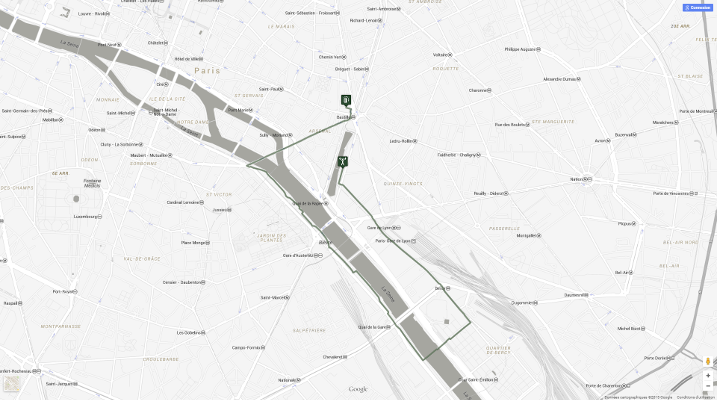Screen dimensions: 717x400
Task: Click the Luxembourg station marker
Action: [x=99, y=217]
